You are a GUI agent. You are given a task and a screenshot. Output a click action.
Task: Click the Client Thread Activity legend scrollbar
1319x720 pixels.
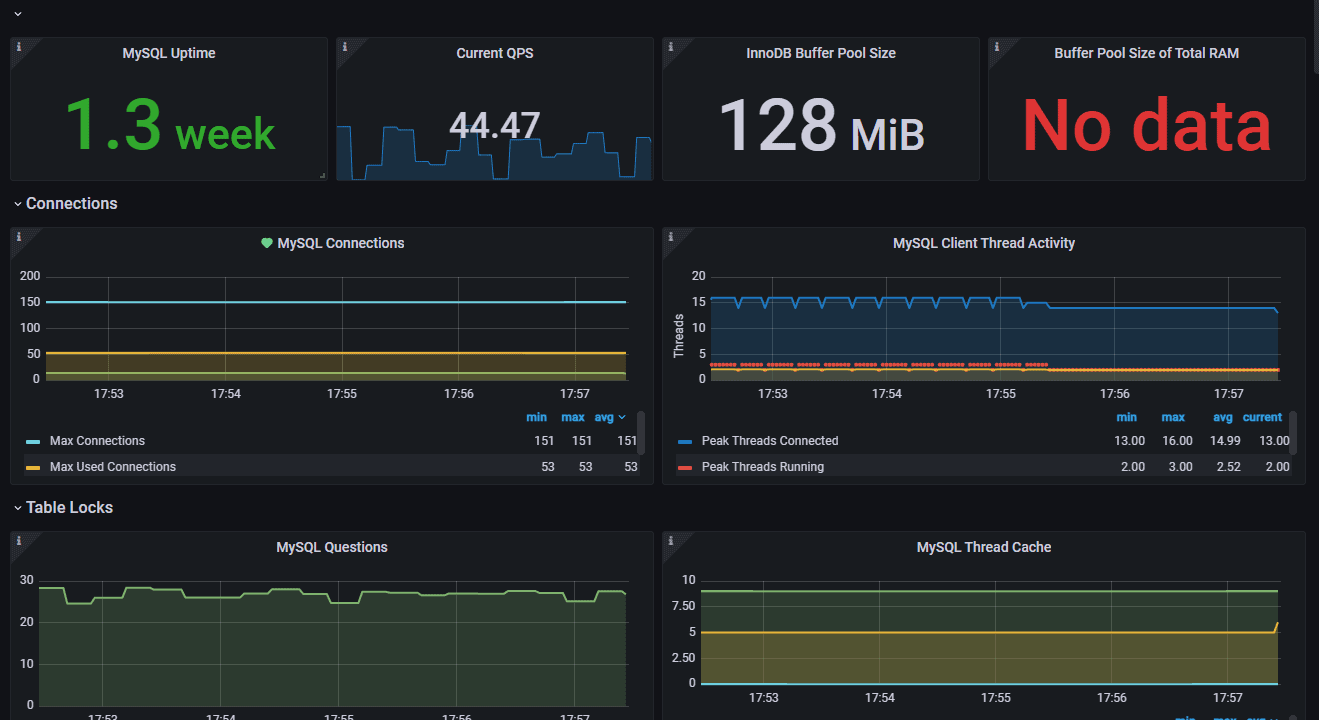tap(1293, 432)
